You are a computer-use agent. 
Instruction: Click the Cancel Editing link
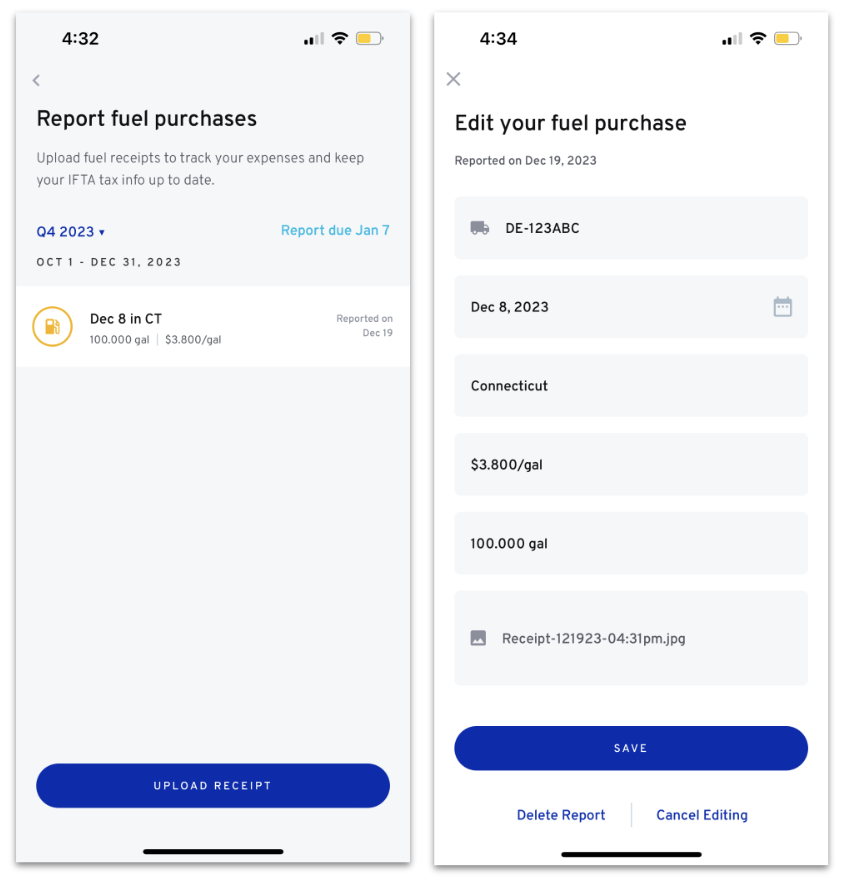(x=702, y=815)
